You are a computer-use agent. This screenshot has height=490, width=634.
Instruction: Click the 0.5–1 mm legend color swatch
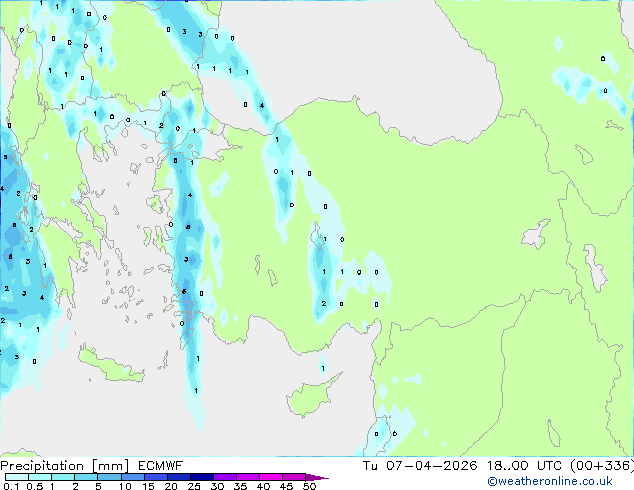[40, 477]
